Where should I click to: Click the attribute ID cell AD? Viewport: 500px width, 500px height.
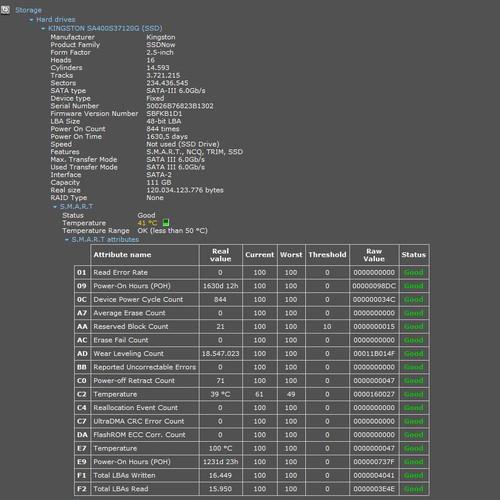pyautogui.click(x=82, y=354)
